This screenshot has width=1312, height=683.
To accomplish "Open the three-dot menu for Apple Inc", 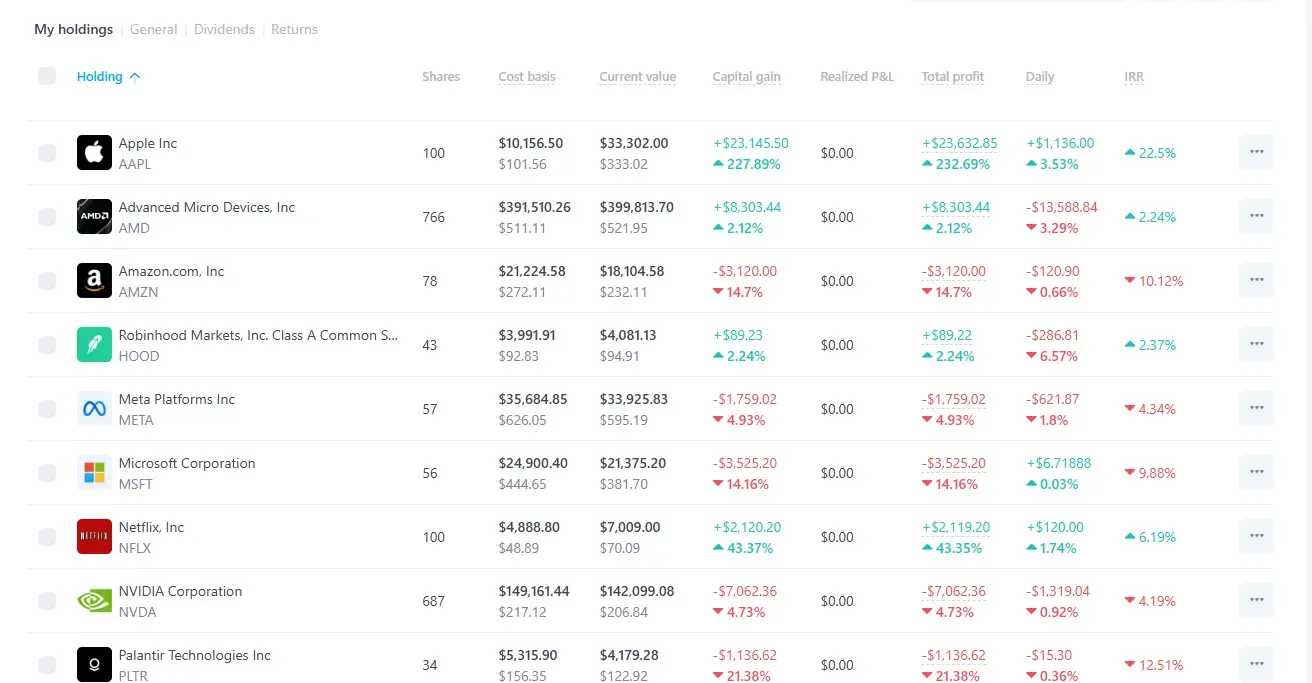I will [x=1256, y=153].
